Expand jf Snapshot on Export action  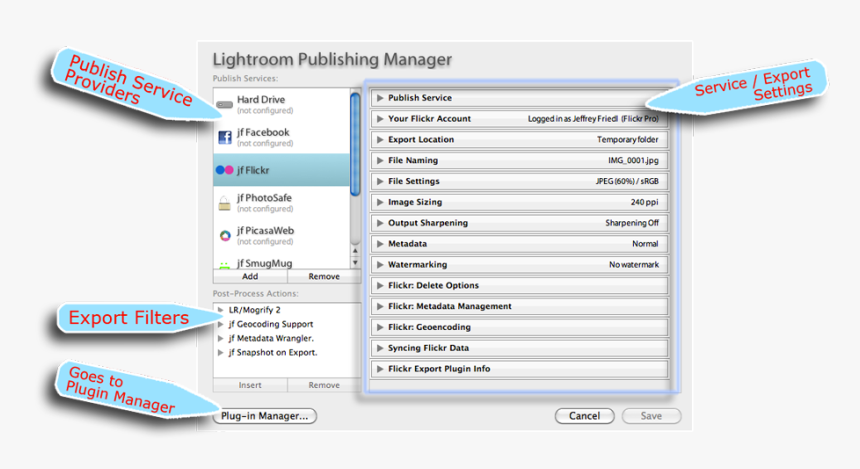coord(220,353)
